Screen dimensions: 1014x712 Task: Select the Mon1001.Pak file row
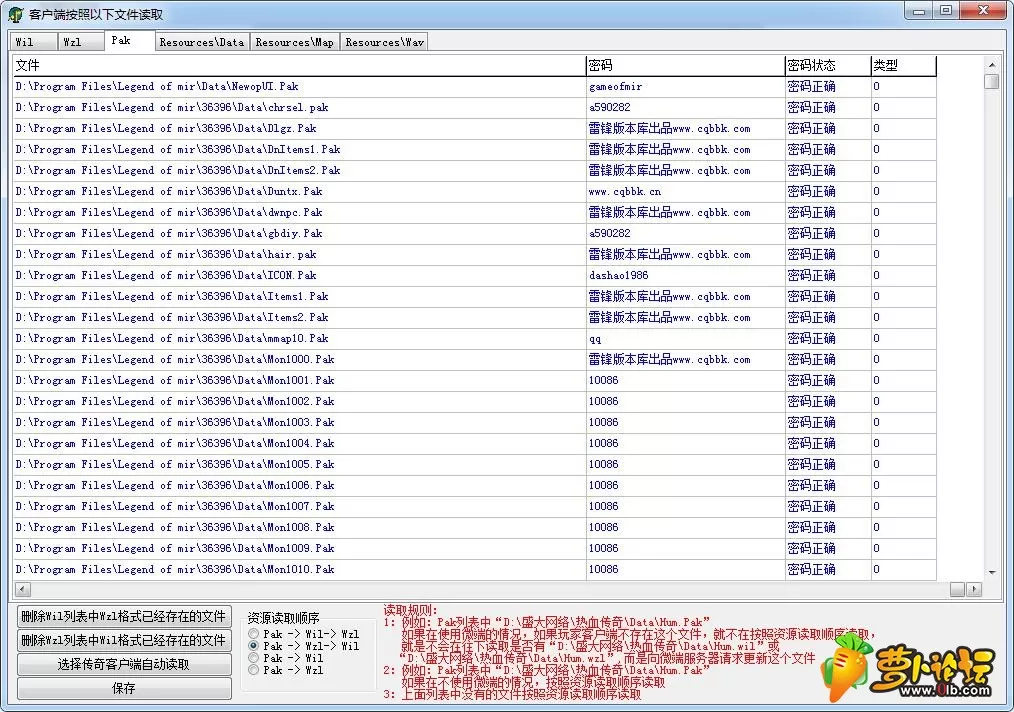click(x=475, y=380)
